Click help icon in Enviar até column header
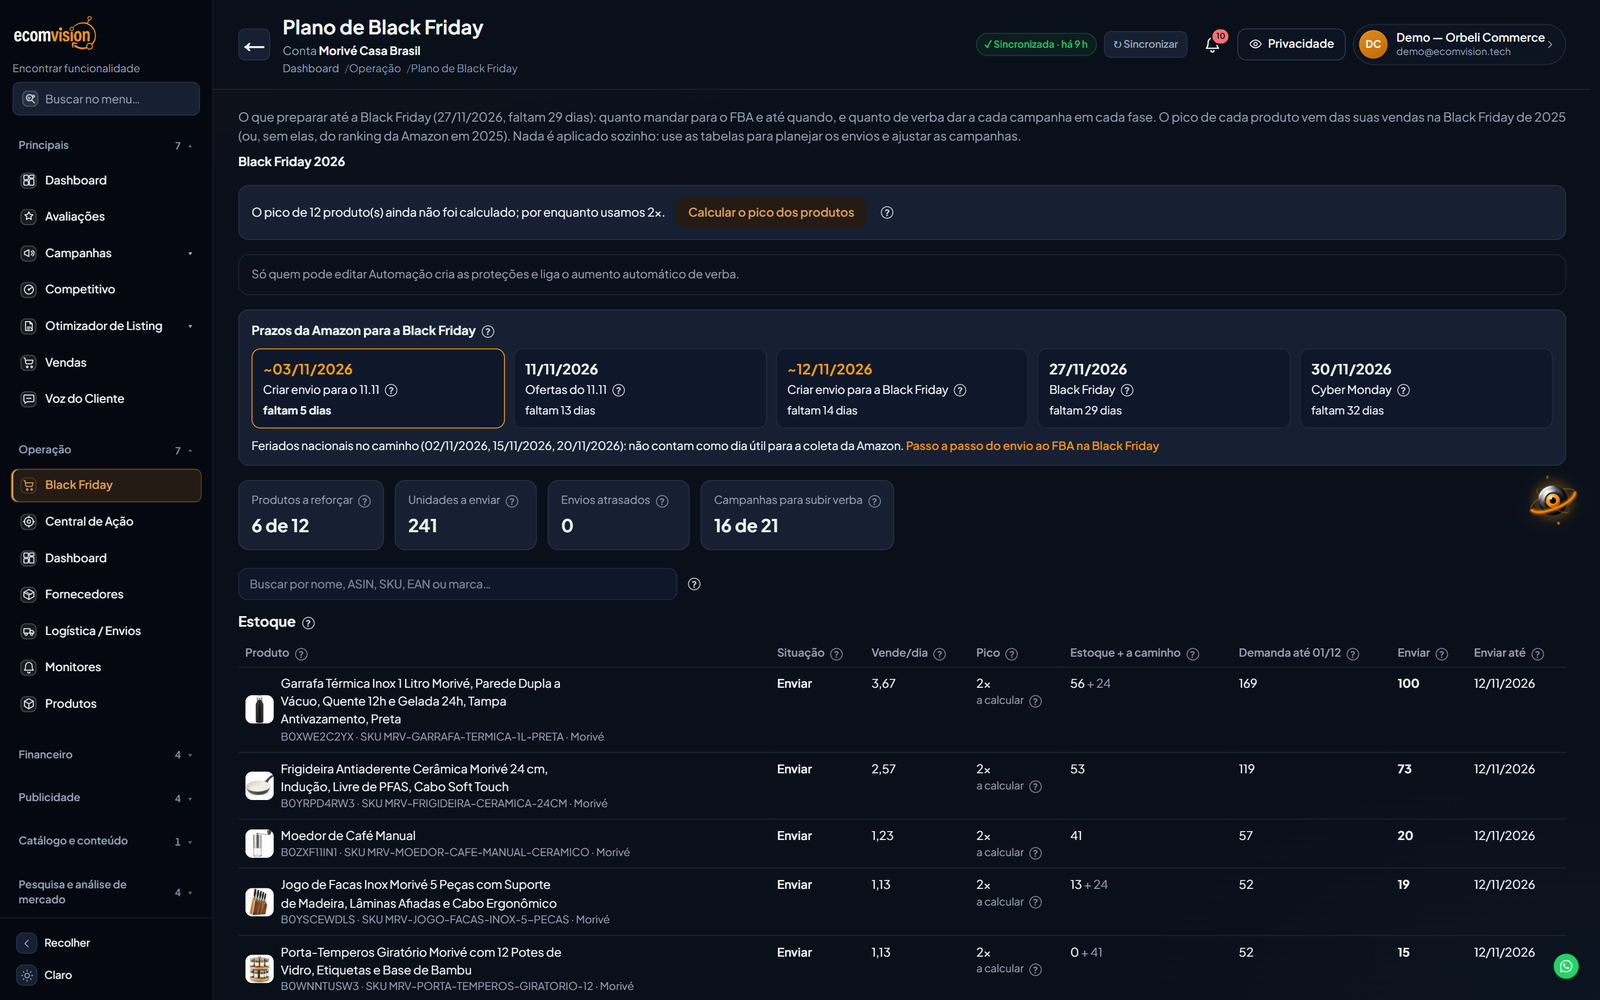This screenshot has height=1000, width=1600. 1537,654
